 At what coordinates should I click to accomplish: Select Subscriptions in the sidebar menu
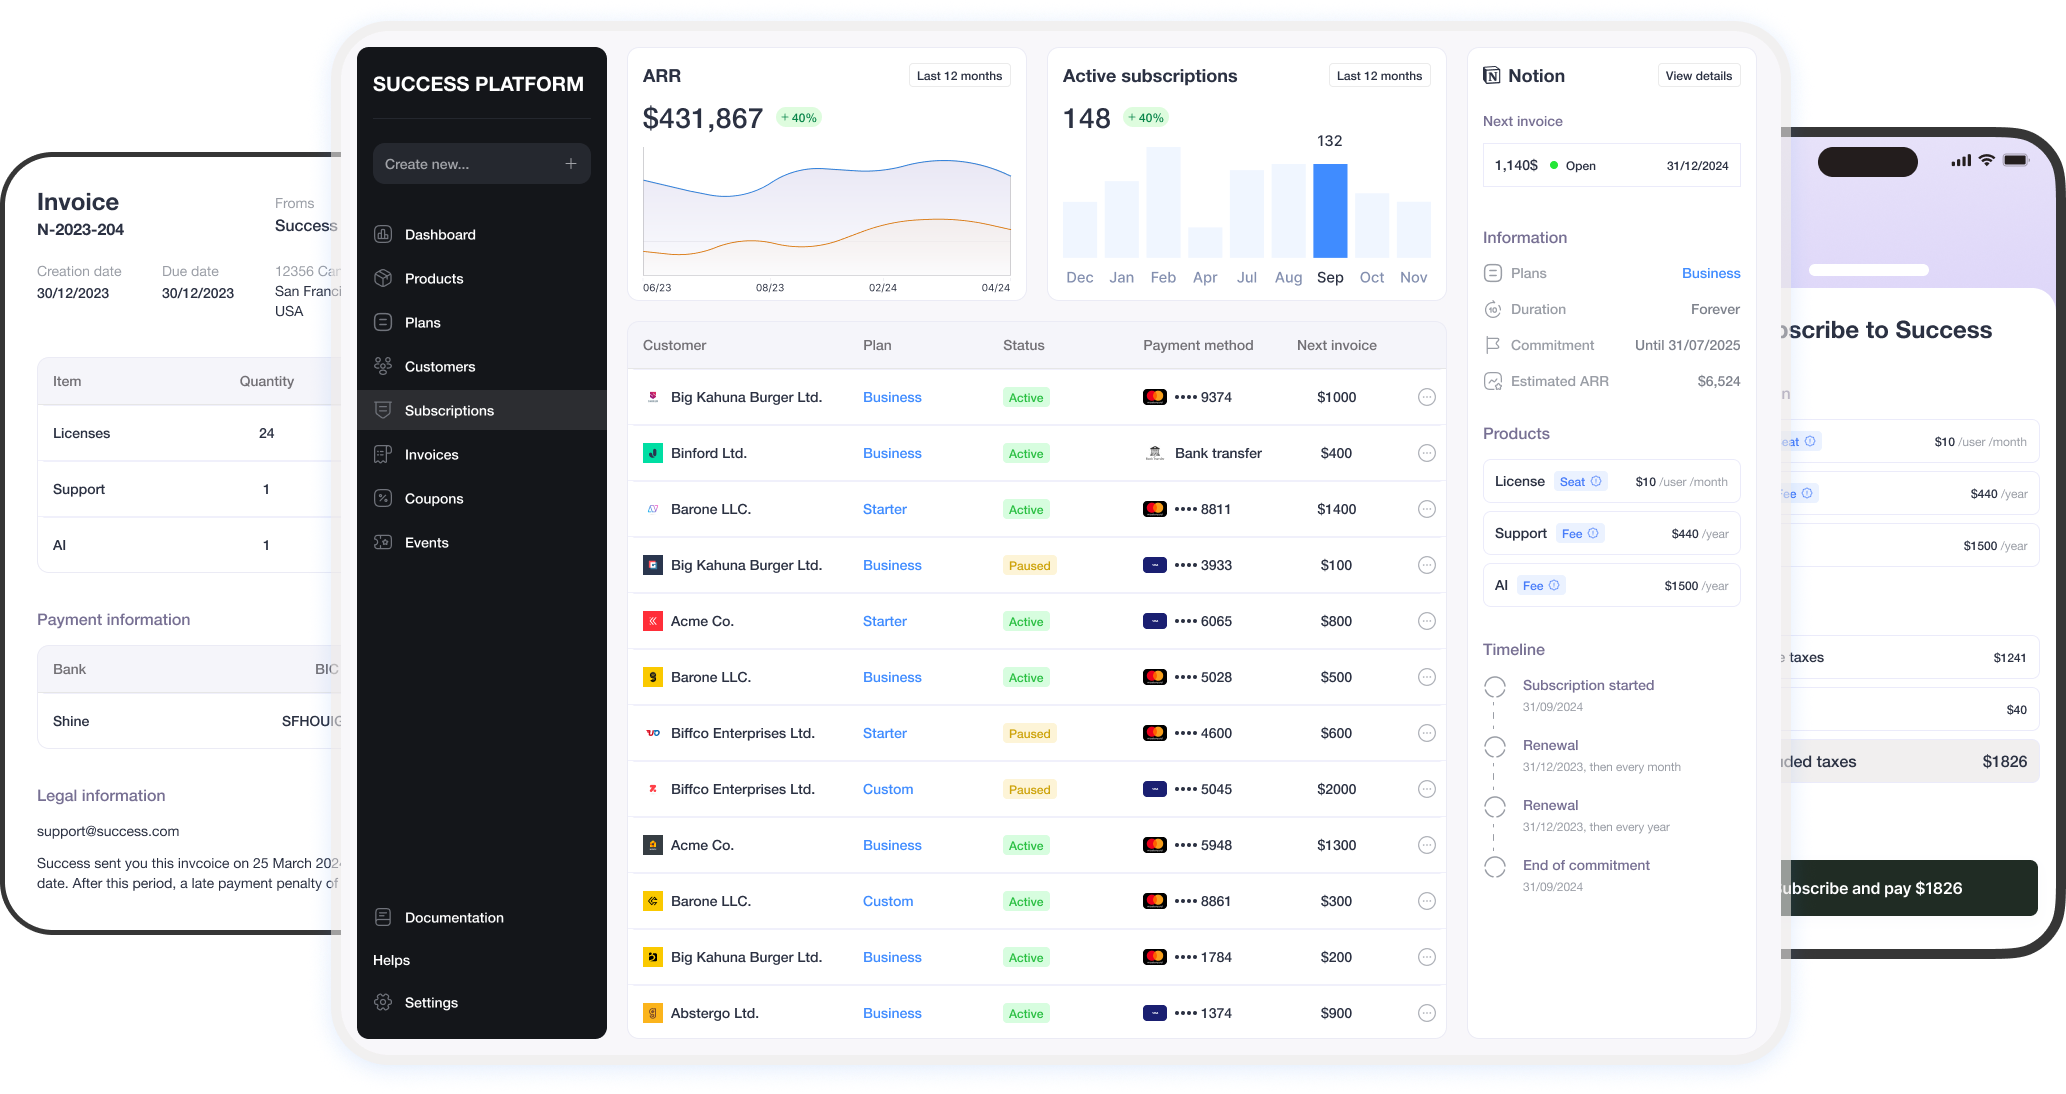point(448,410)
